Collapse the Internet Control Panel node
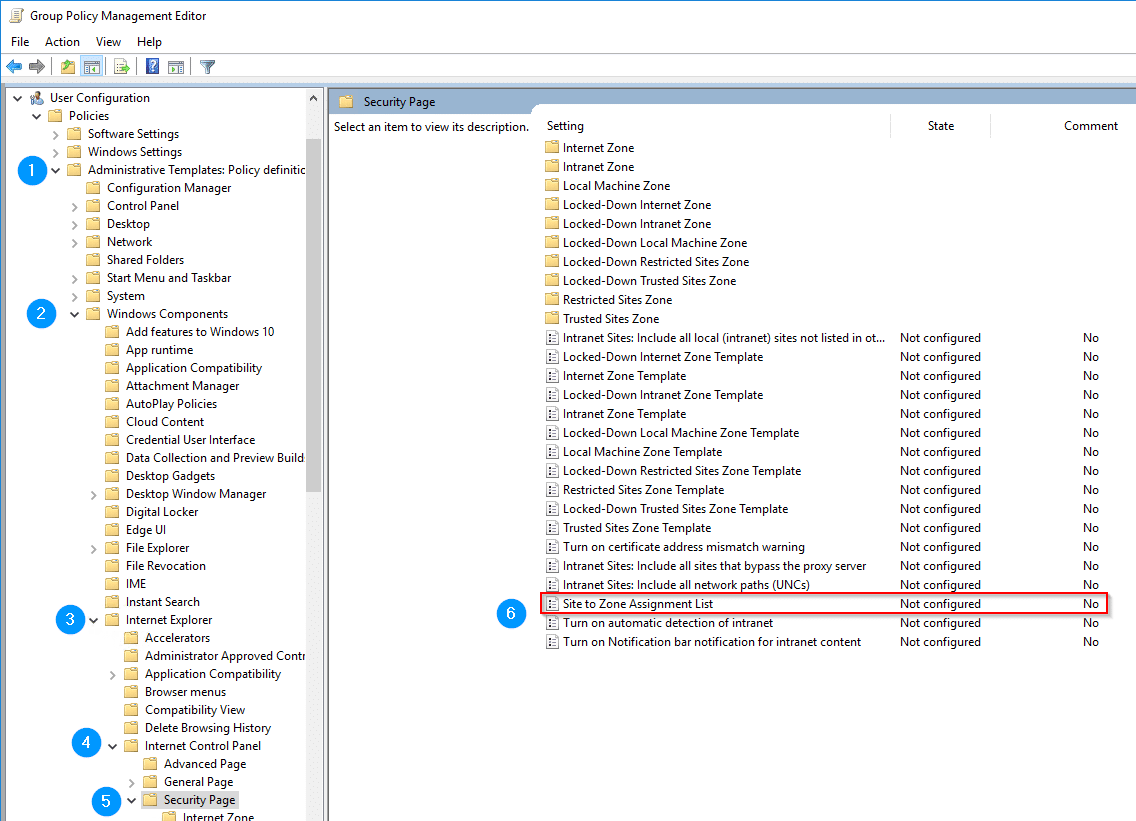This screenshot has height=821, width=1136. (x=112, y=746)
